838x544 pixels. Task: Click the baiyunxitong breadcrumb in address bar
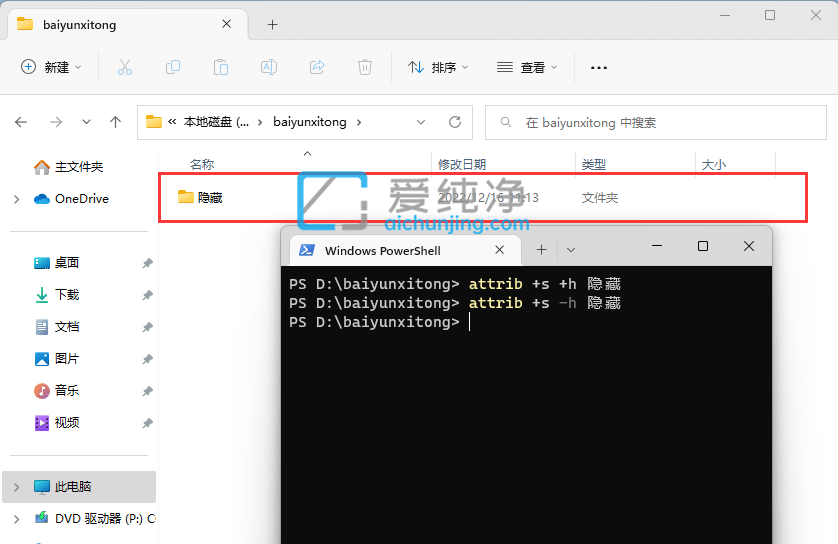coord(309,122)
